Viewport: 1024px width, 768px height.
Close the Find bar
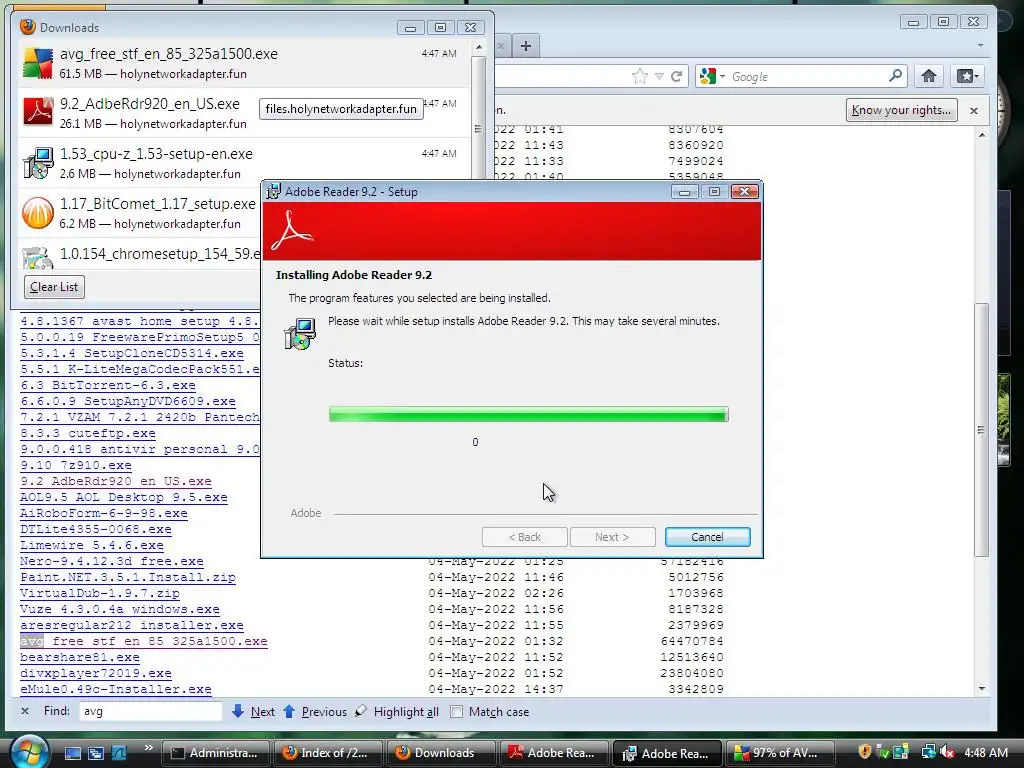point(25,711)
